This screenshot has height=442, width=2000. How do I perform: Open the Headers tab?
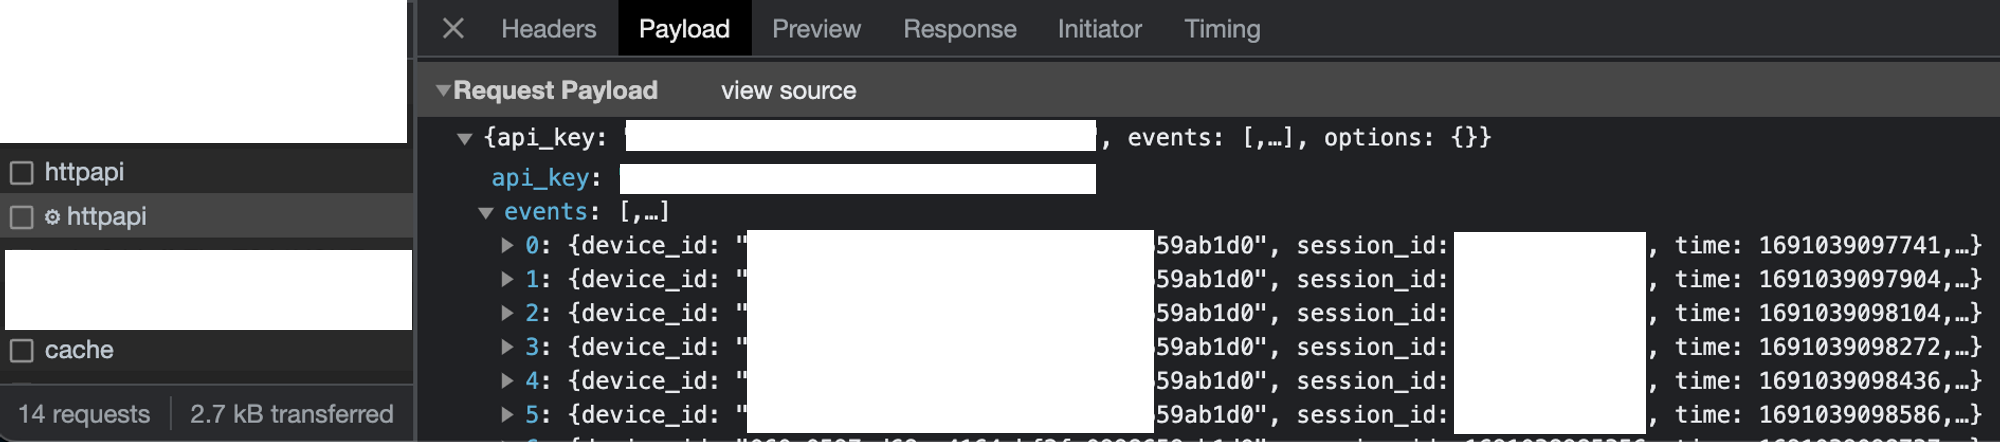(548, 29)
